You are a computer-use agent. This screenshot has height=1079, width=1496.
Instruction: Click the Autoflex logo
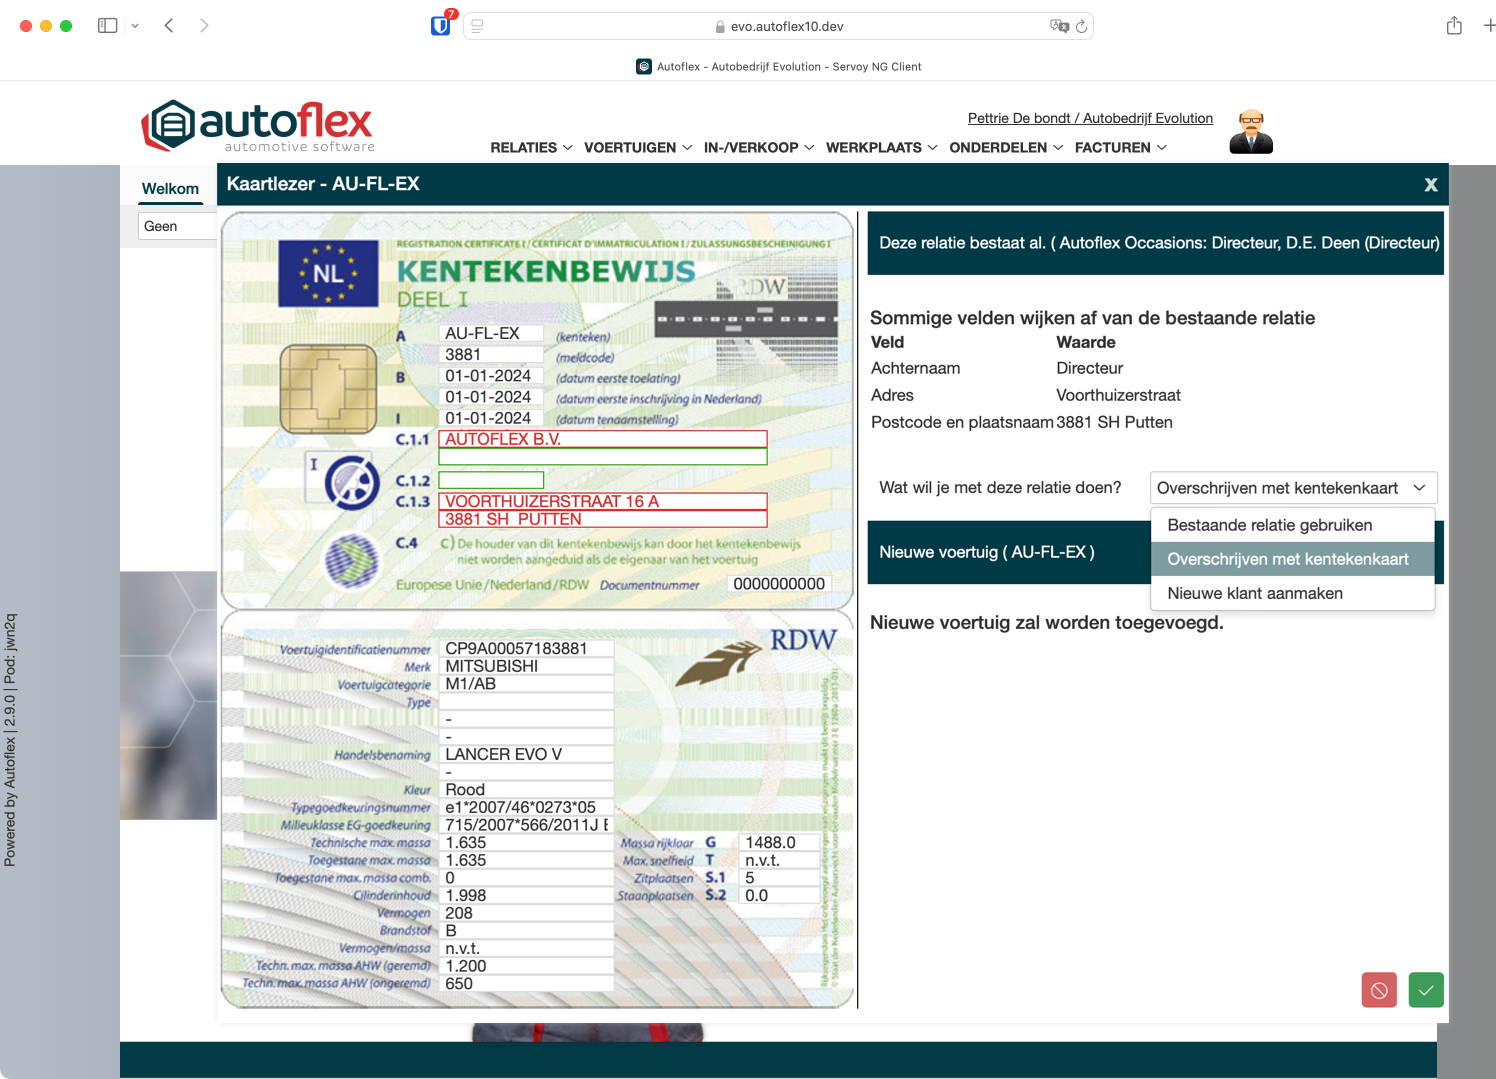pyautogui.click(x=258, y=126)
